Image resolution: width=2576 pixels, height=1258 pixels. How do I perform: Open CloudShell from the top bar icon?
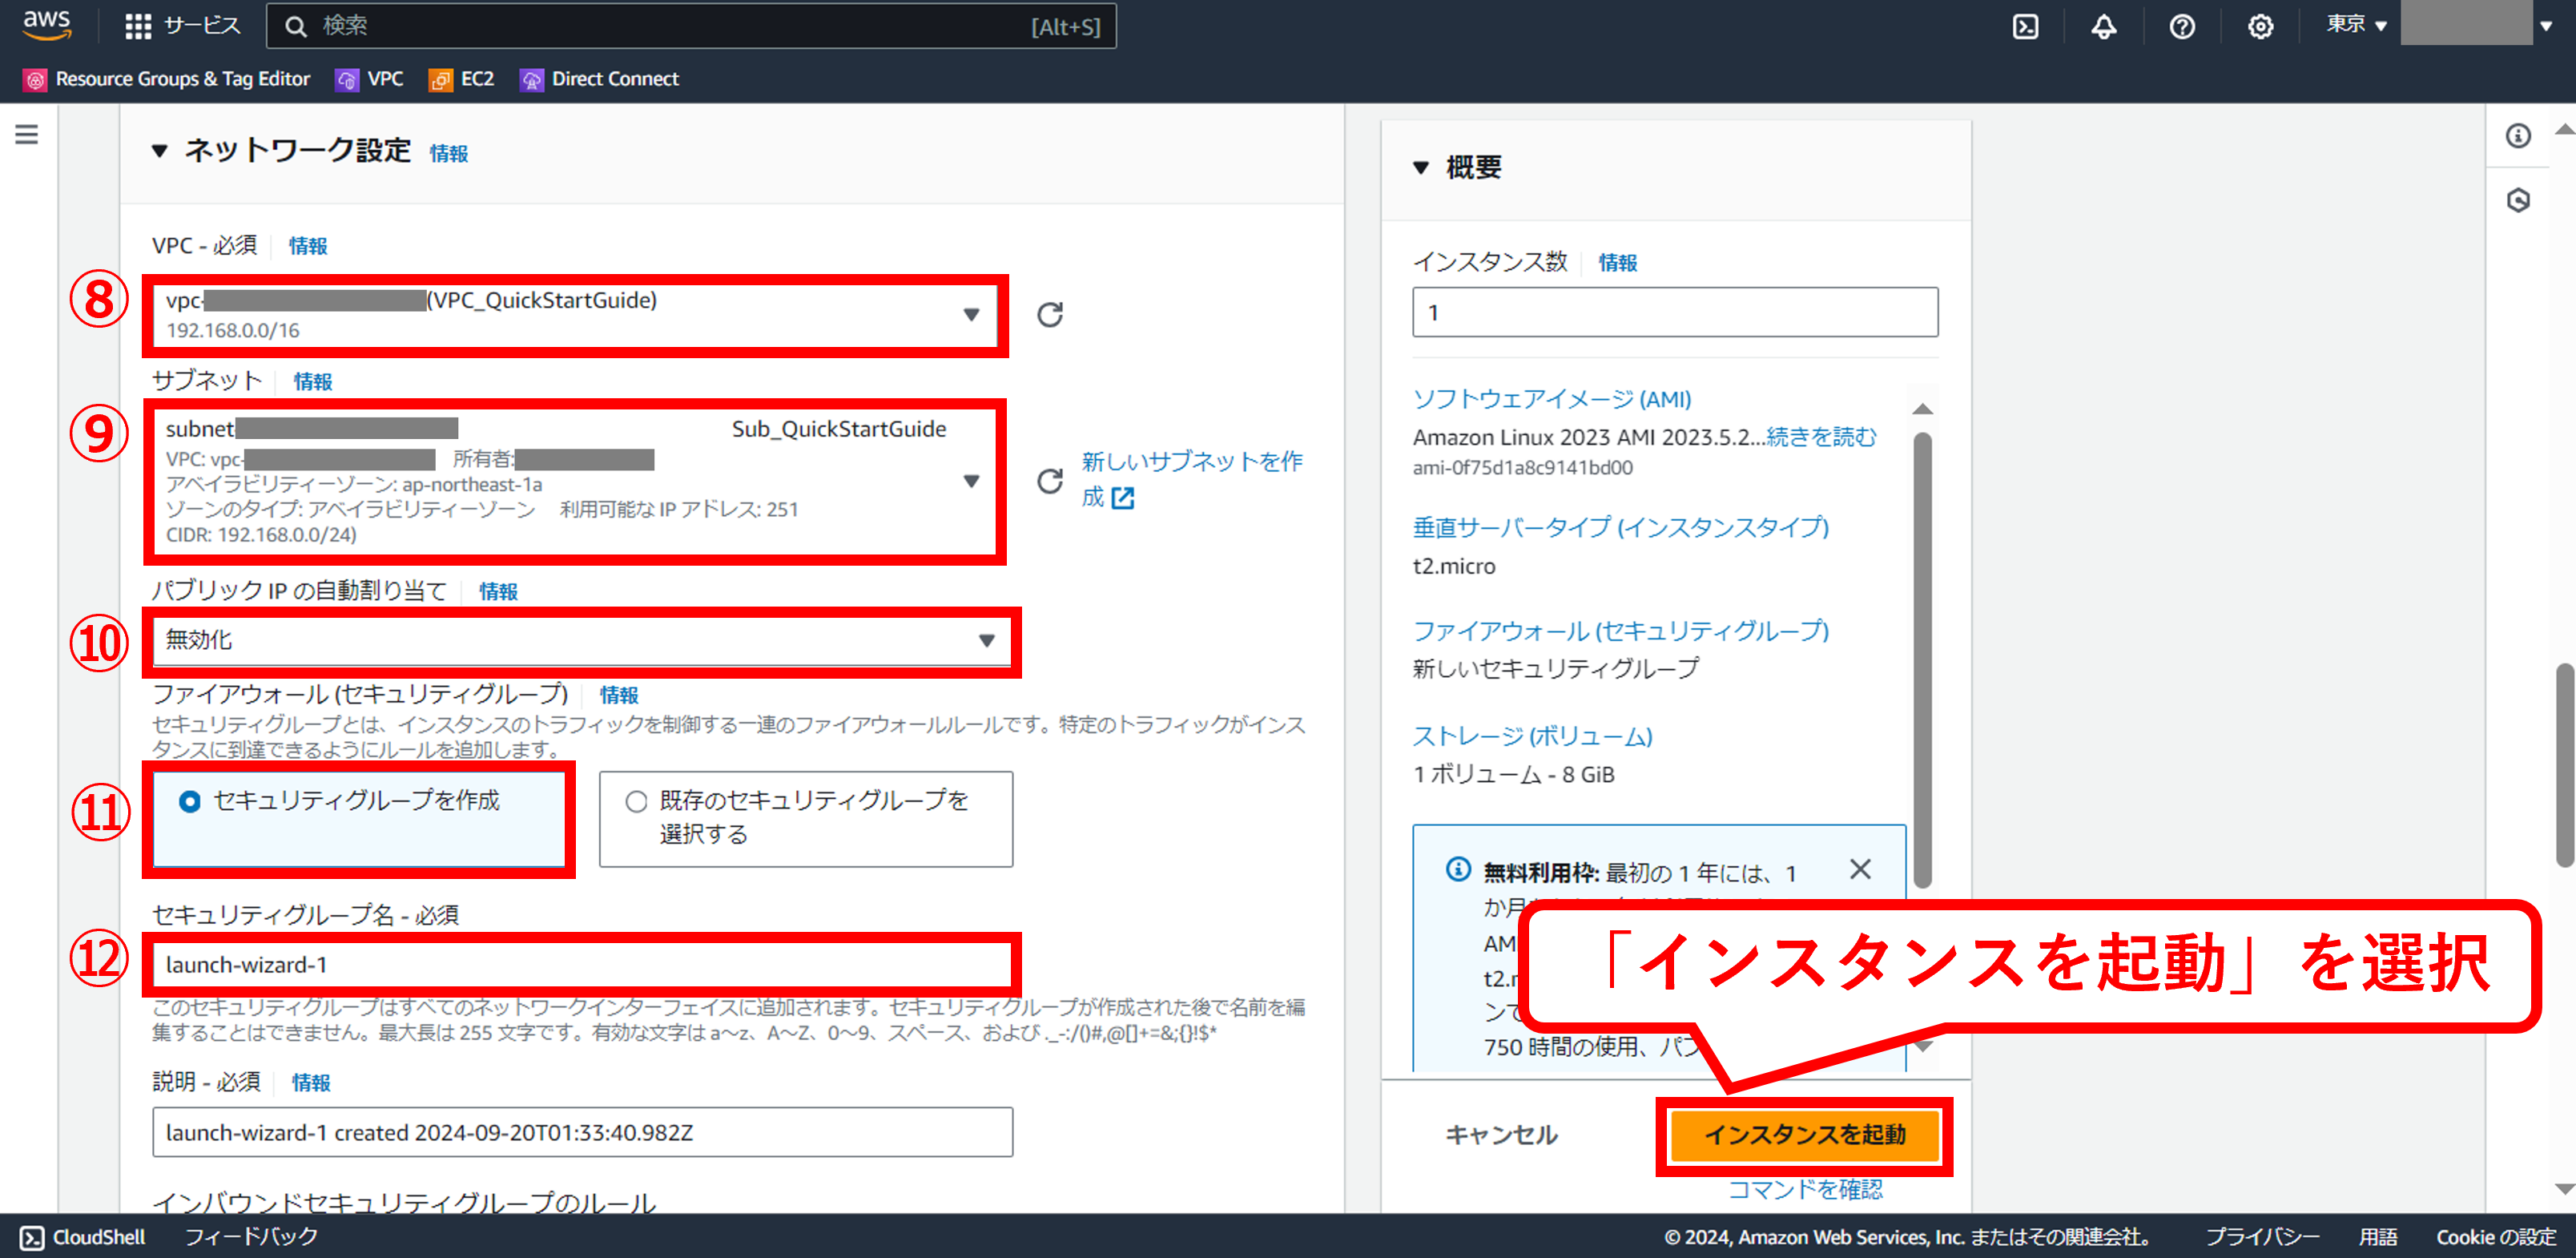(2025, 27)
